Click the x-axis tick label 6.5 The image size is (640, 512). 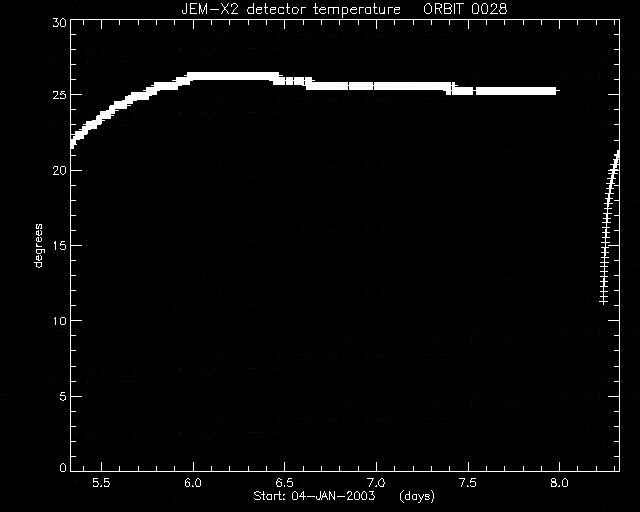coord(284,483)
